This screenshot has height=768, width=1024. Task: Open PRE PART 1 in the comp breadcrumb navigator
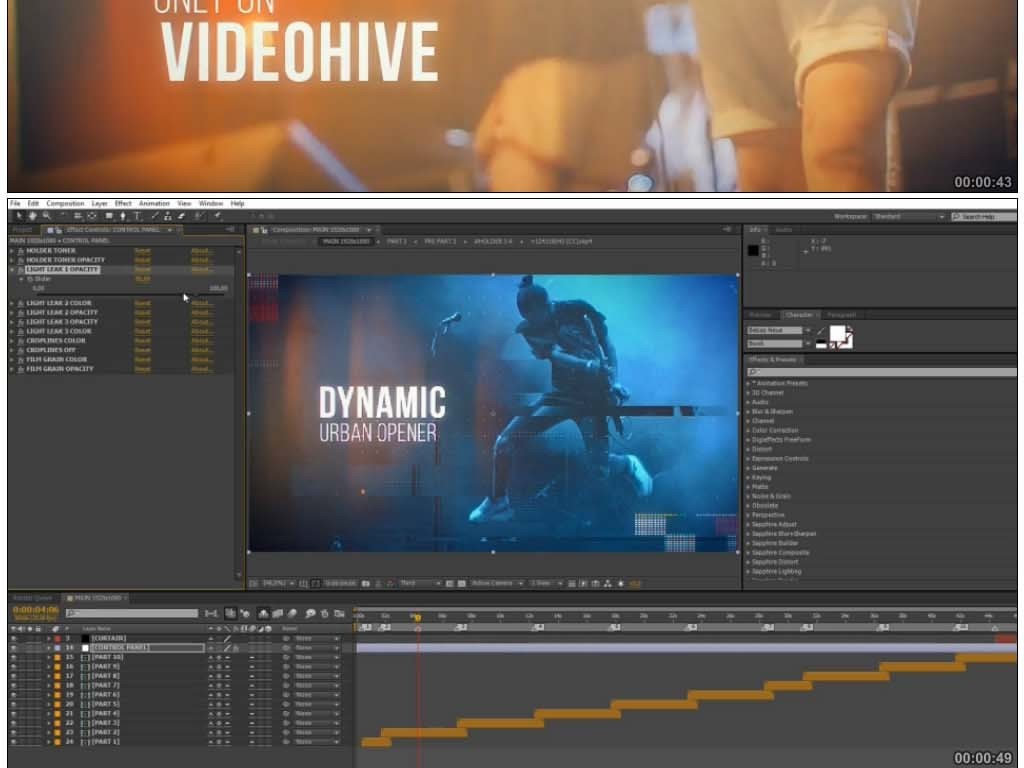click(x=440, y=241)
